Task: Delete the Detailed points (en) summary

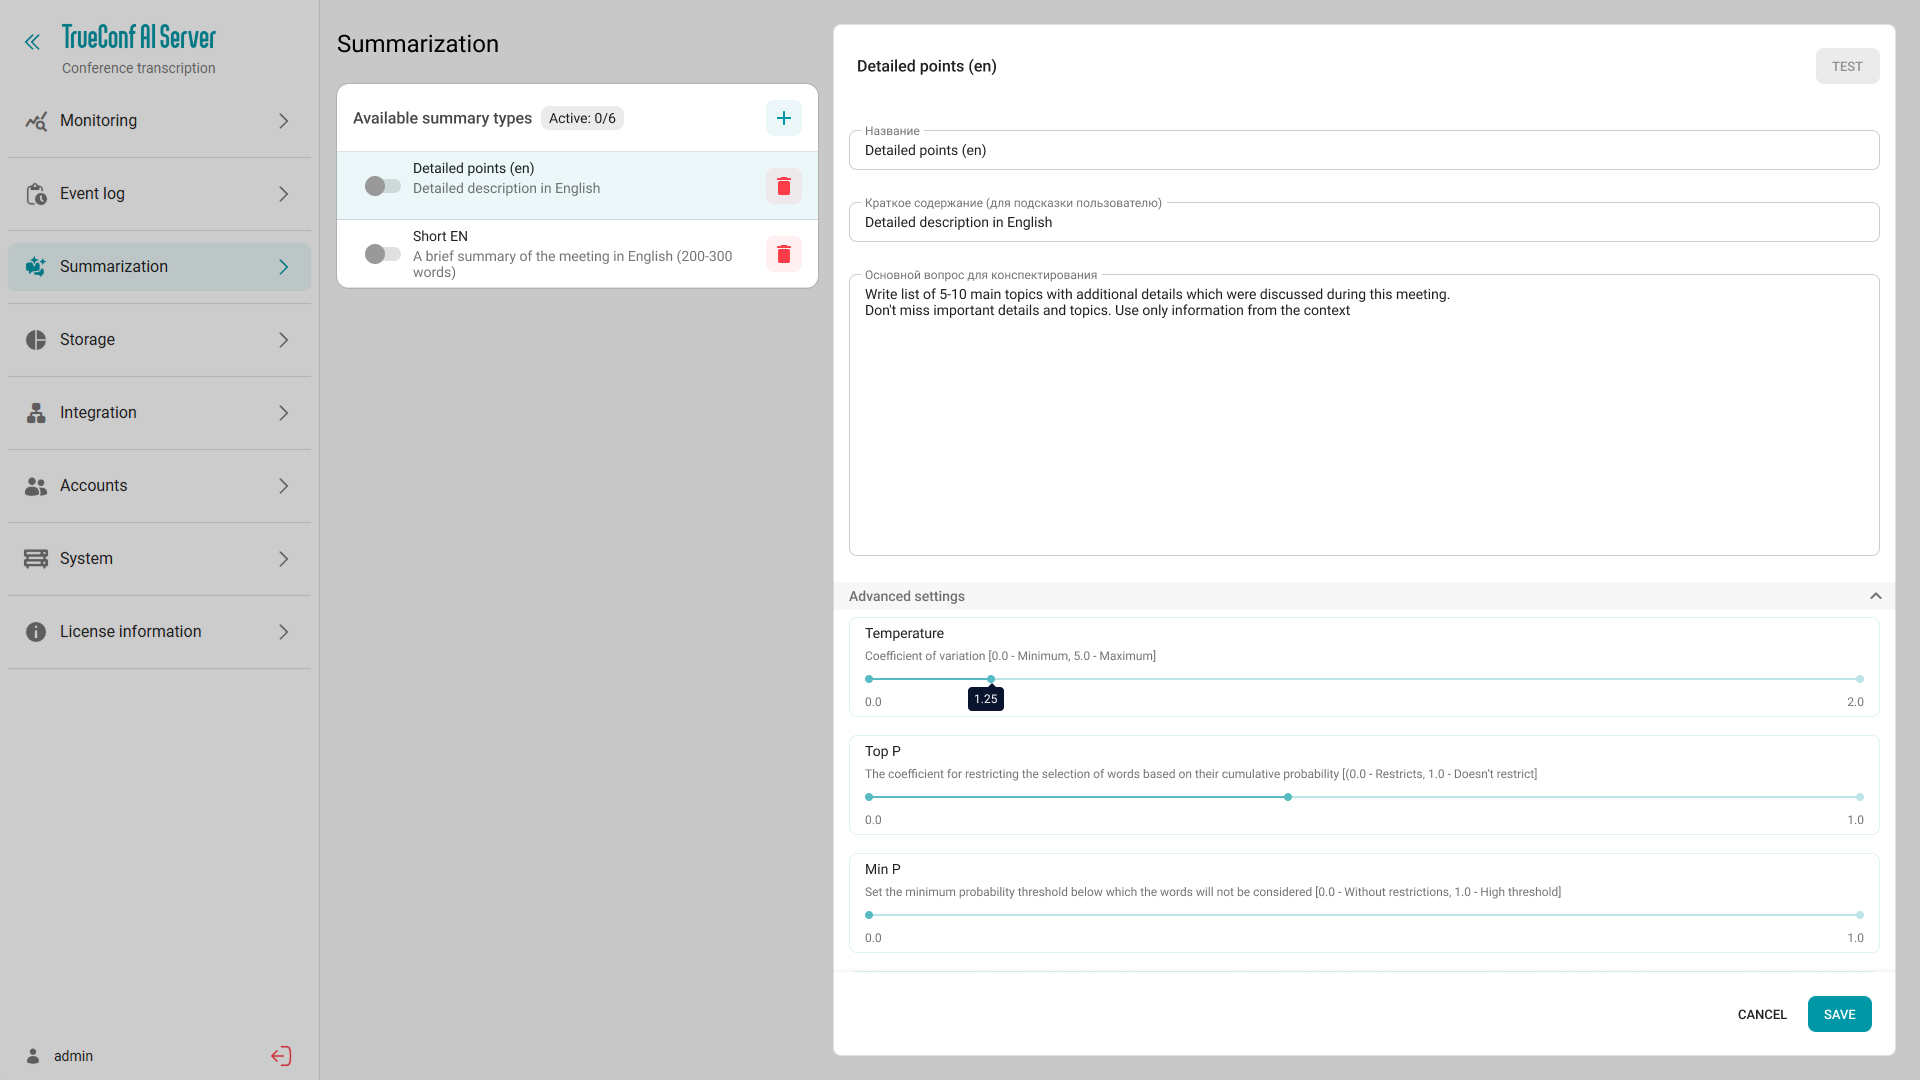Action: [783, 186]
